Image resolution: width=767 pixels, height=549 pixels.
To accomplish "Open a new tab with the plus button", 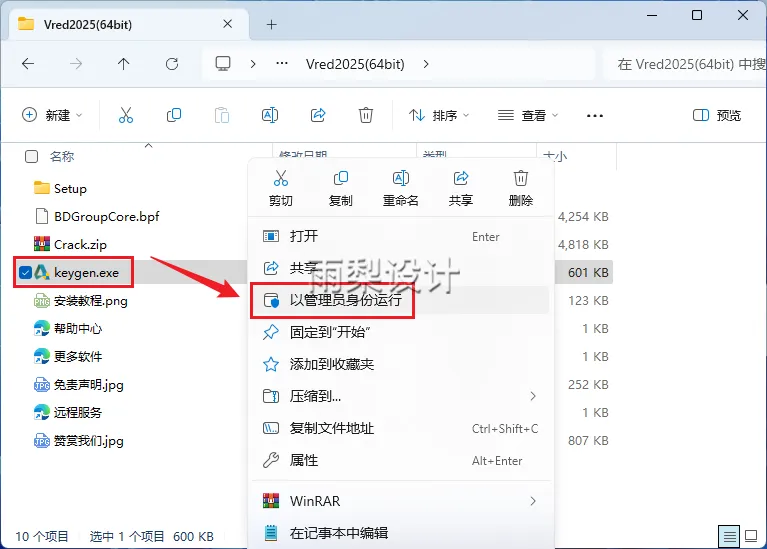I will pyautogui.click(x=271, y=24).
